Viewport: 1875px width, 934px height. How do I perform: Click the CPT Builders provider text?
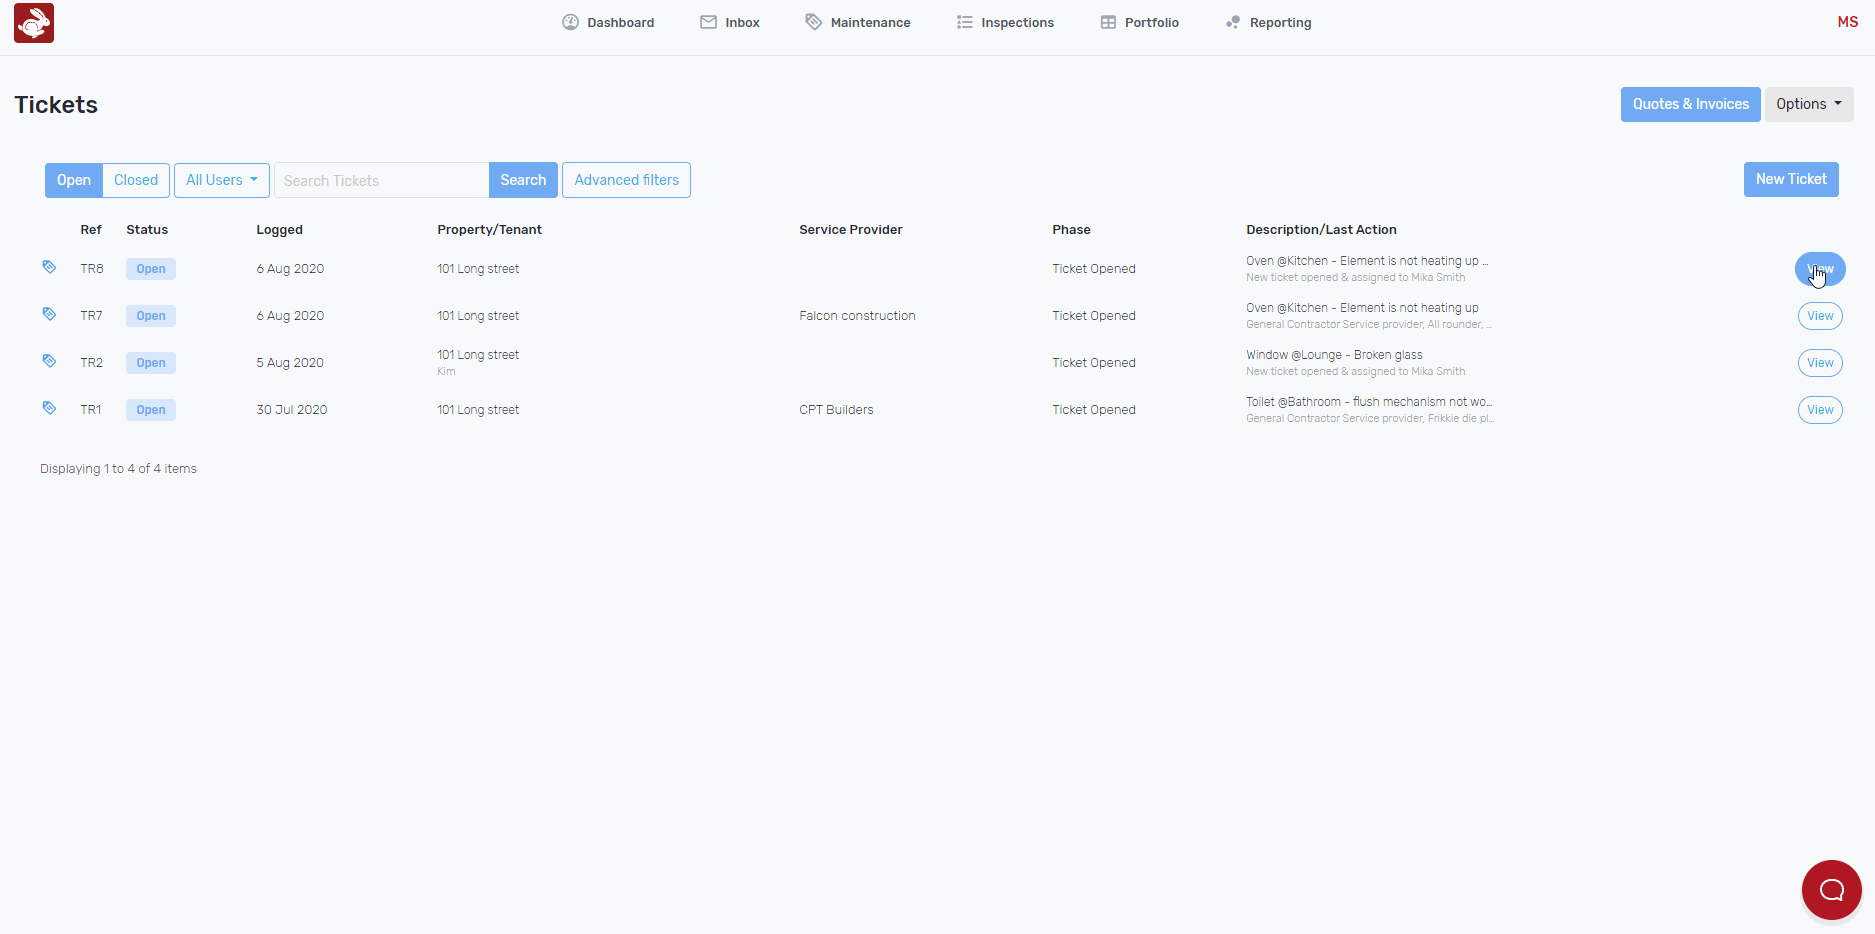(x=836, y=409)
